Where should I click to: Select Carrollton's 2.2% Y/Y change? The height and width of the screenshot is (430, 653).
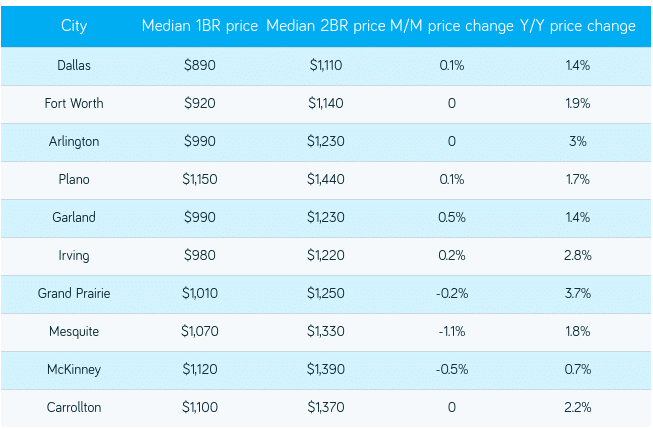(x=578, y=407)
